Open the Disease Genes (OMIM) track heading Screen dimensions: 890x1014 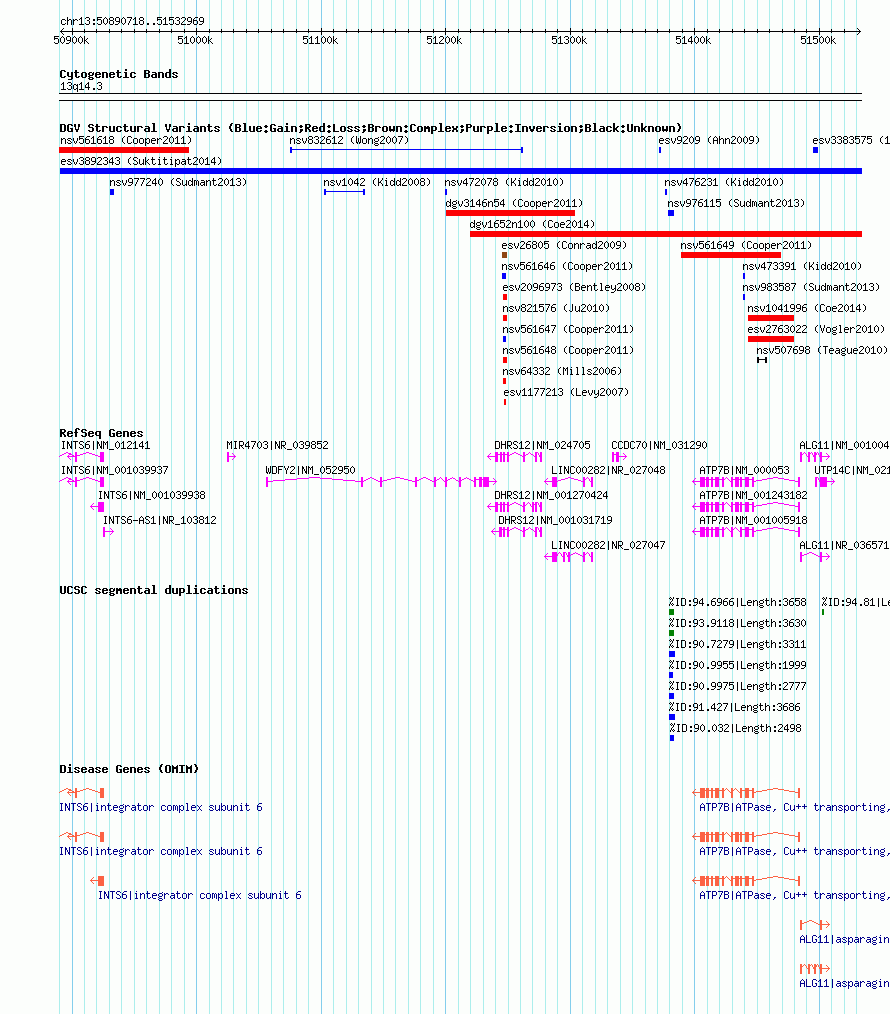(x=129, y=769)
